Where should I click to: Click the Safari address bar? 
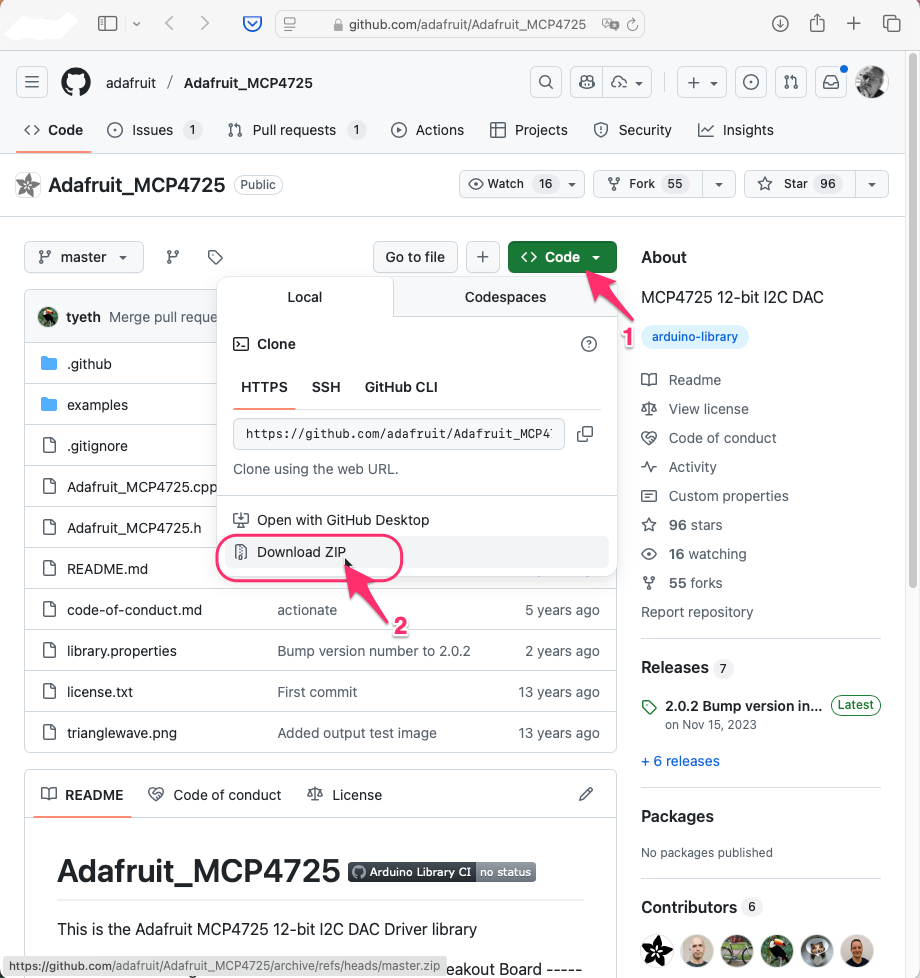460,24
